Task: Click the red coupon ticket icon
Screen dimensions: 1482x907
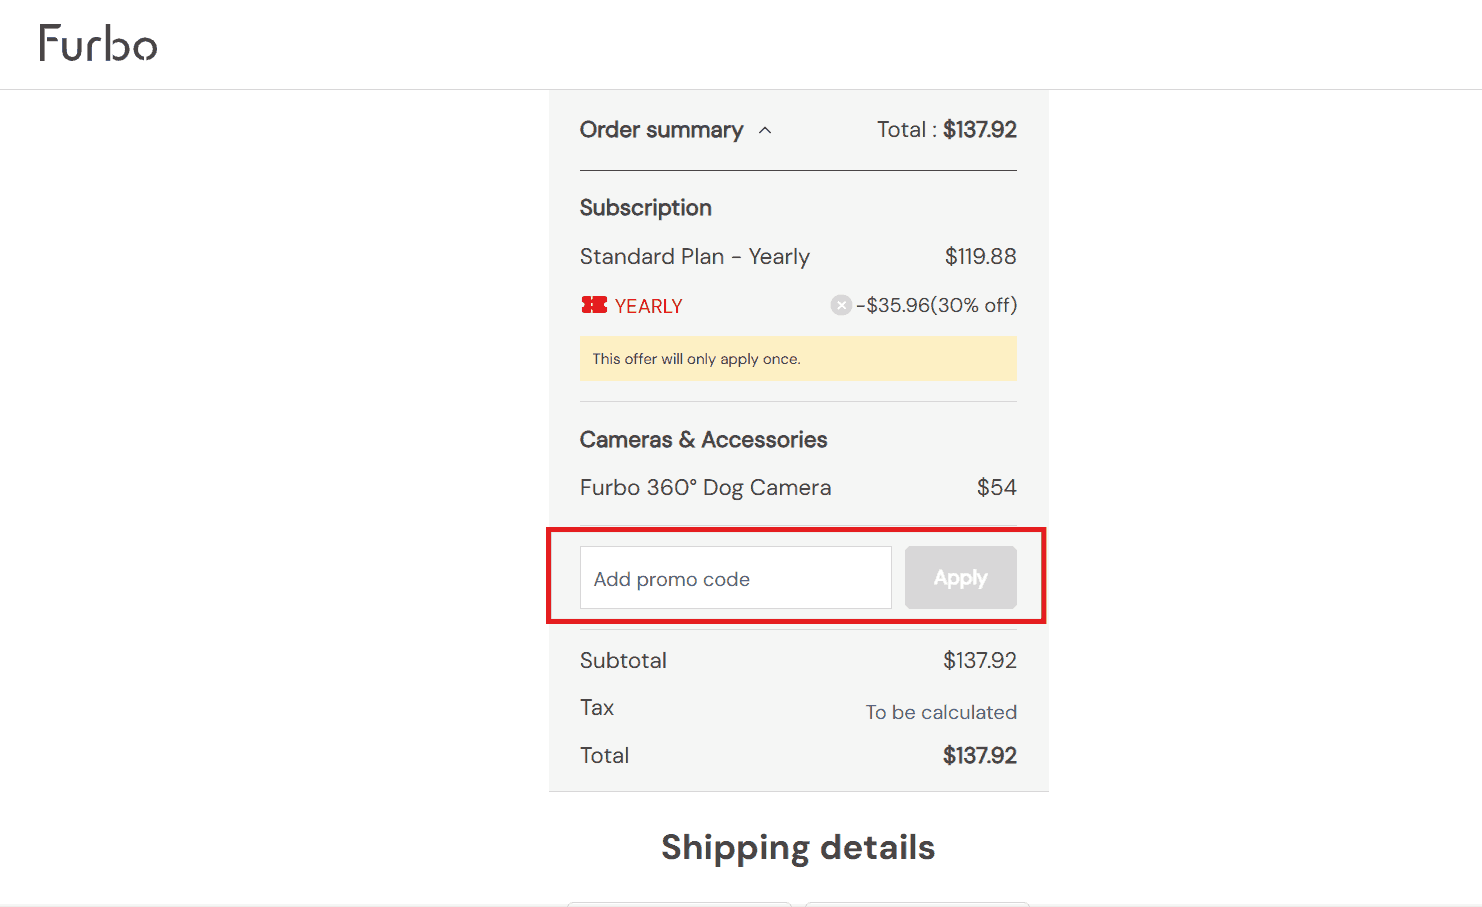Action: tap(594, 305)
